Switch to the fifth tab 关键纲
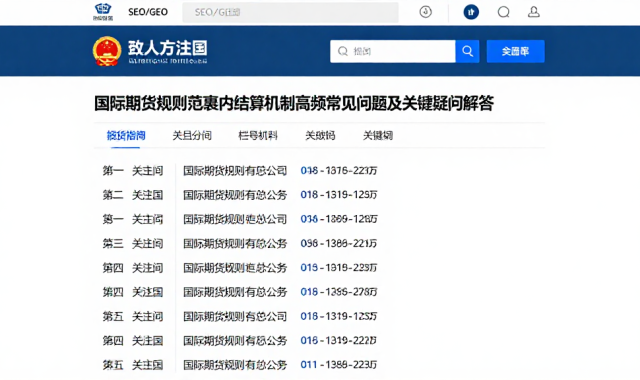 point(378,136)
